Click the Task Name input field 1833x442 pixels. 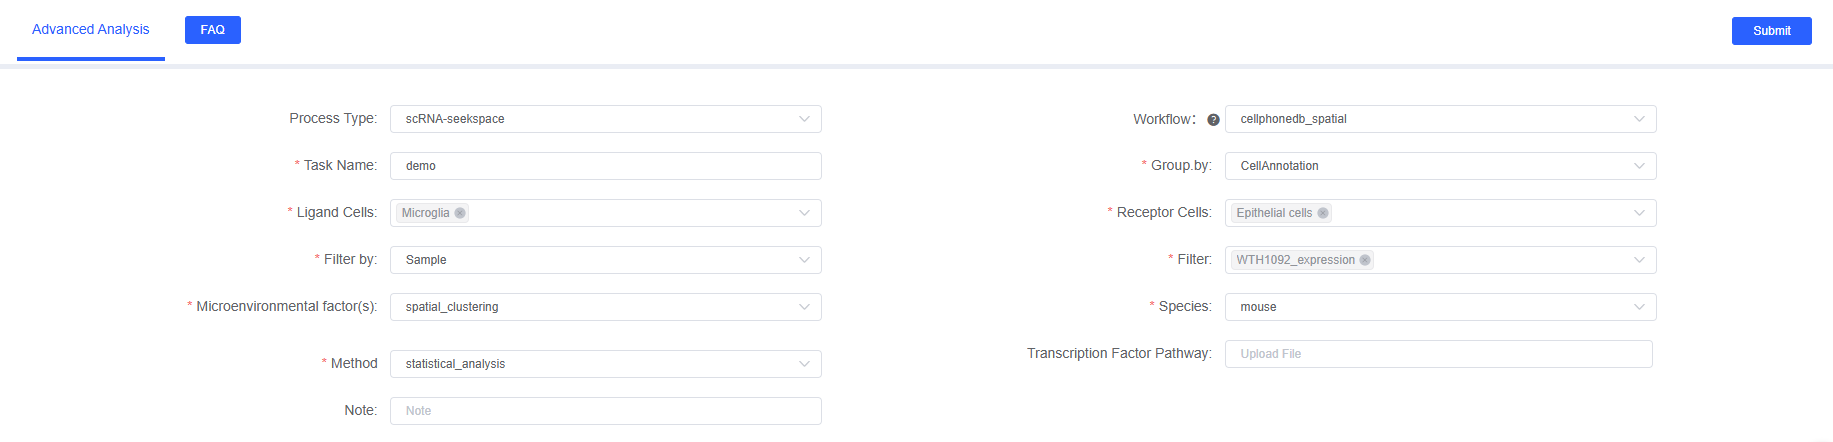click(605, 166)
